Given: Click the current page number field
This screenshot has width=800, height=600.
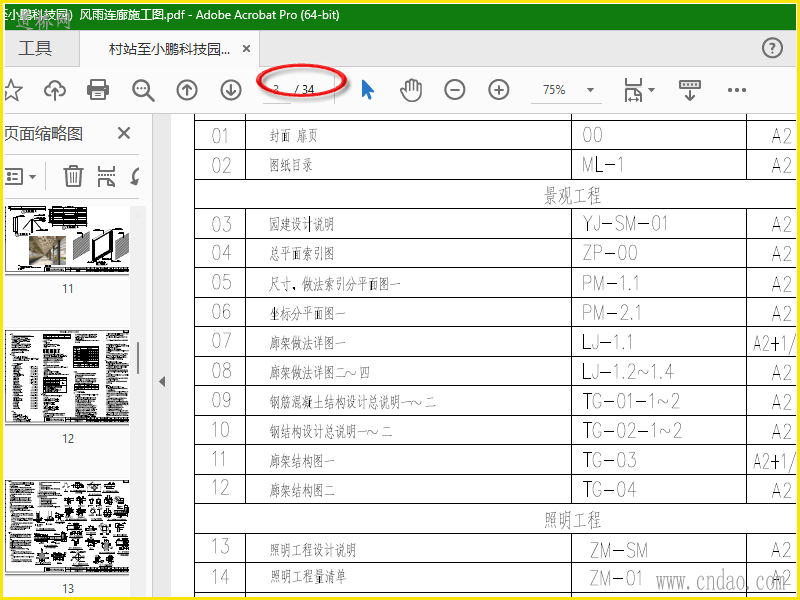Looking at the screenshot, I should pos(277,90).
